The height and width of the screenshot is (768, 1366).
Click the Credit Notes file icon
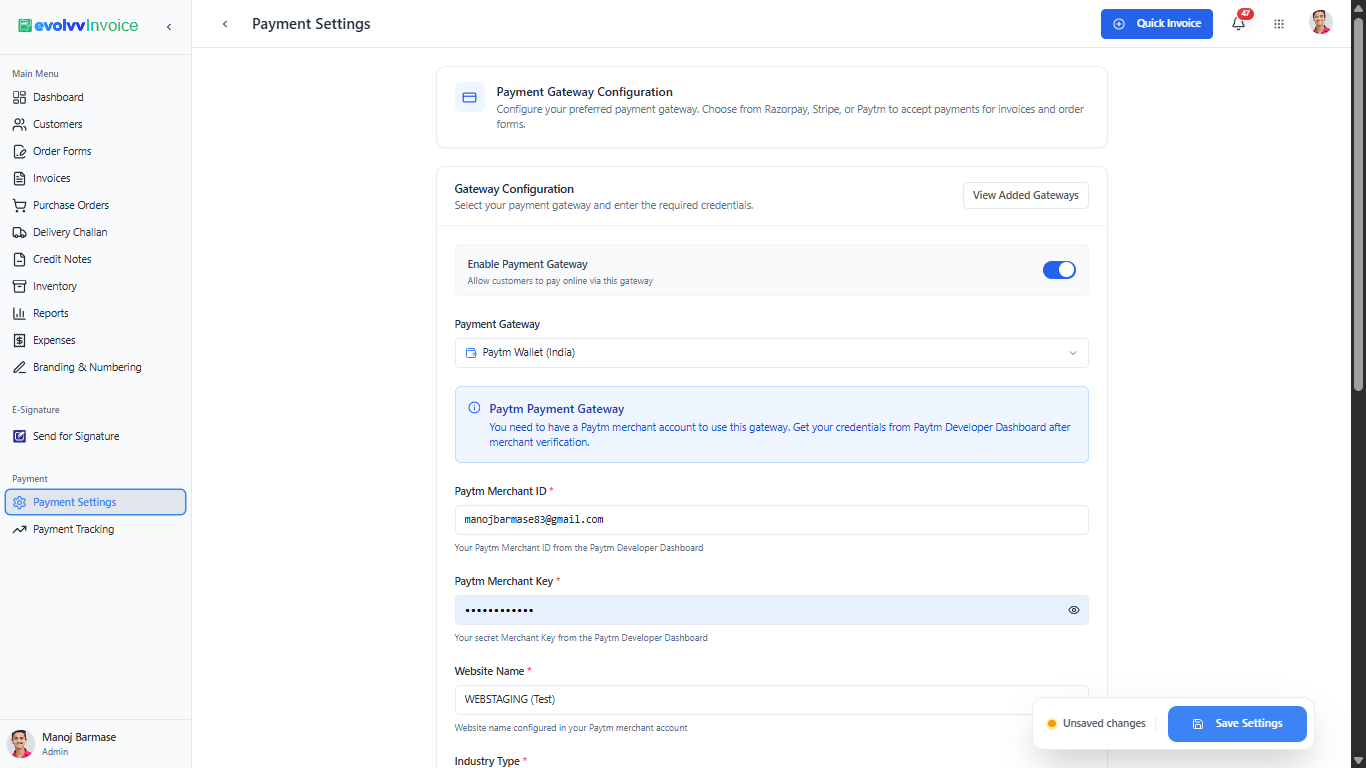point(19,259)
